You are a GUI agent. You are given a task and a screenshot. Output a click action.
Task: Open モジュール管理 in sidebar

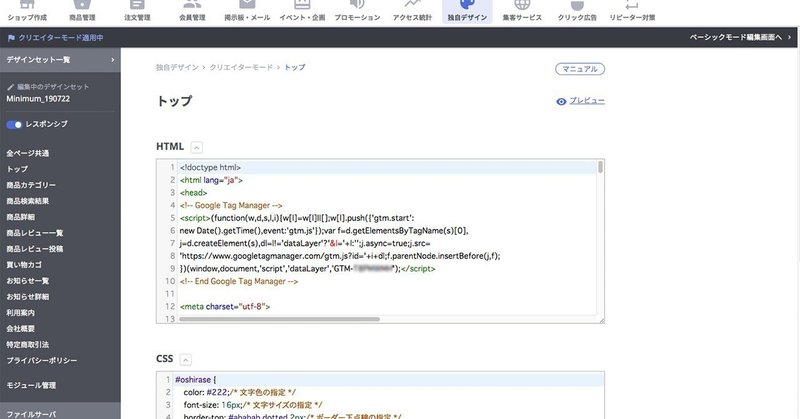click(x=31, y=385)
